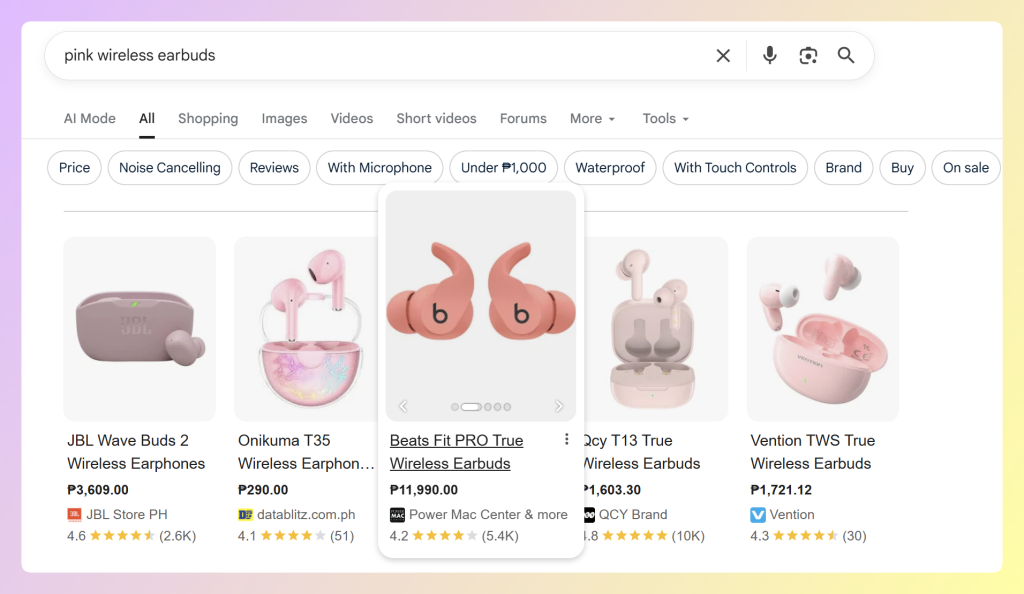Open Beats Fit PRO True Wireless Earbuds link
1024x594 pixels.
(x=456, y=452)
